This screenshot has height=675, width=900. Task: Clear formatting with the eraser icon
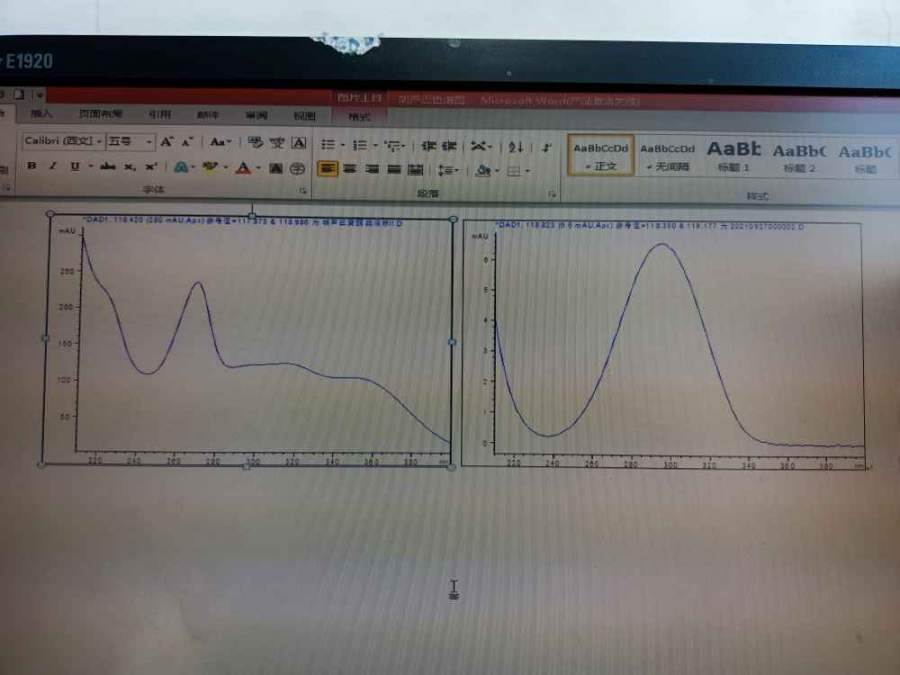click(x=255, y=142)
